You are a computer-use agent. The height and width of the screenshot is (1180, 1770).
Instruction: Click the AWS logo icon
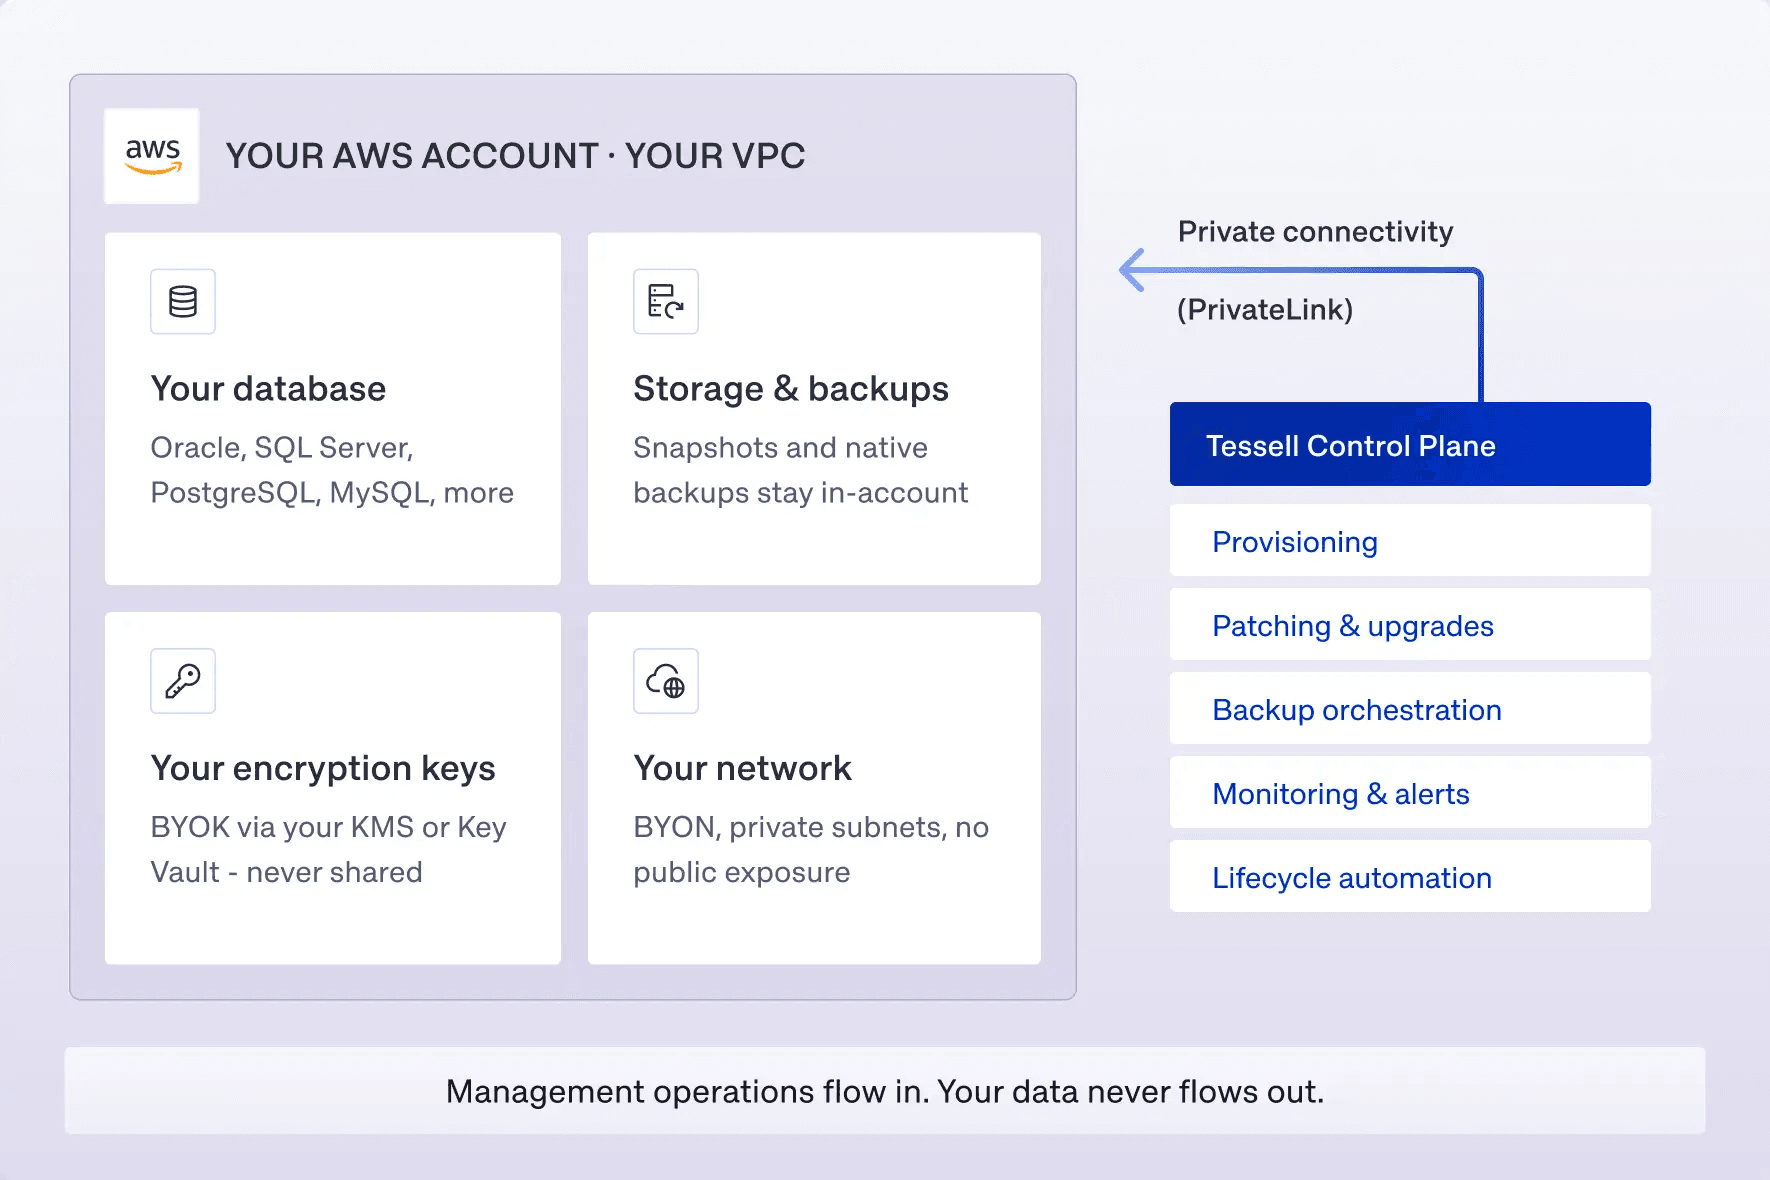(152, 156)
